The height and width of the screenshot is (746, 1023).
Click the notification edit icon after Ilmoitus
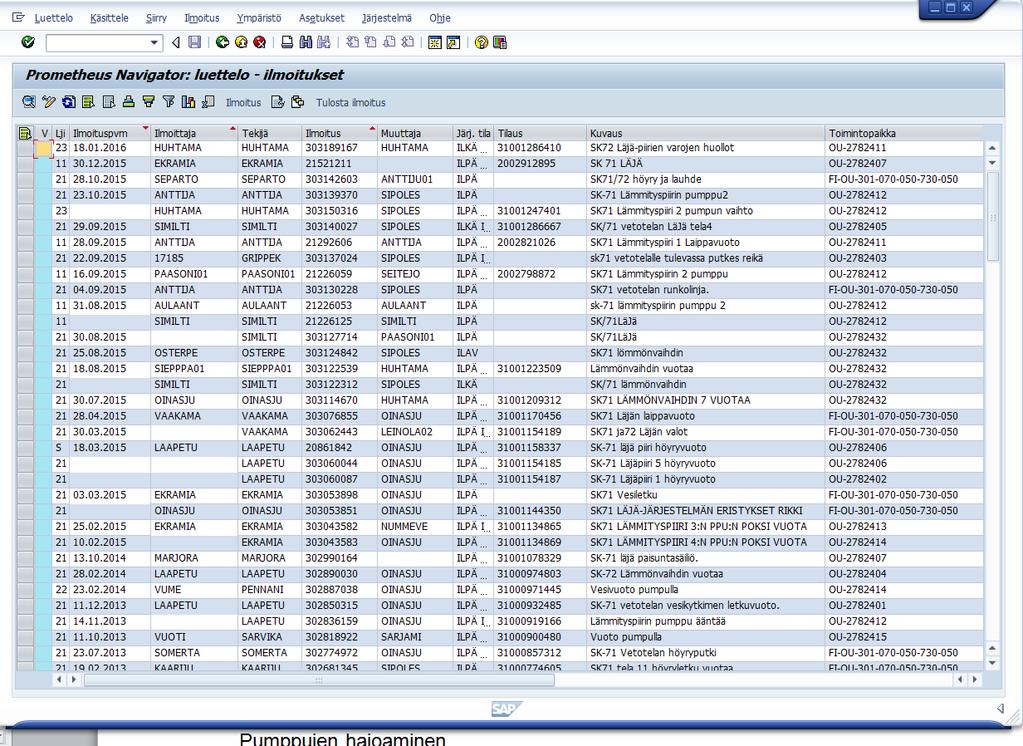coord(277,102)
